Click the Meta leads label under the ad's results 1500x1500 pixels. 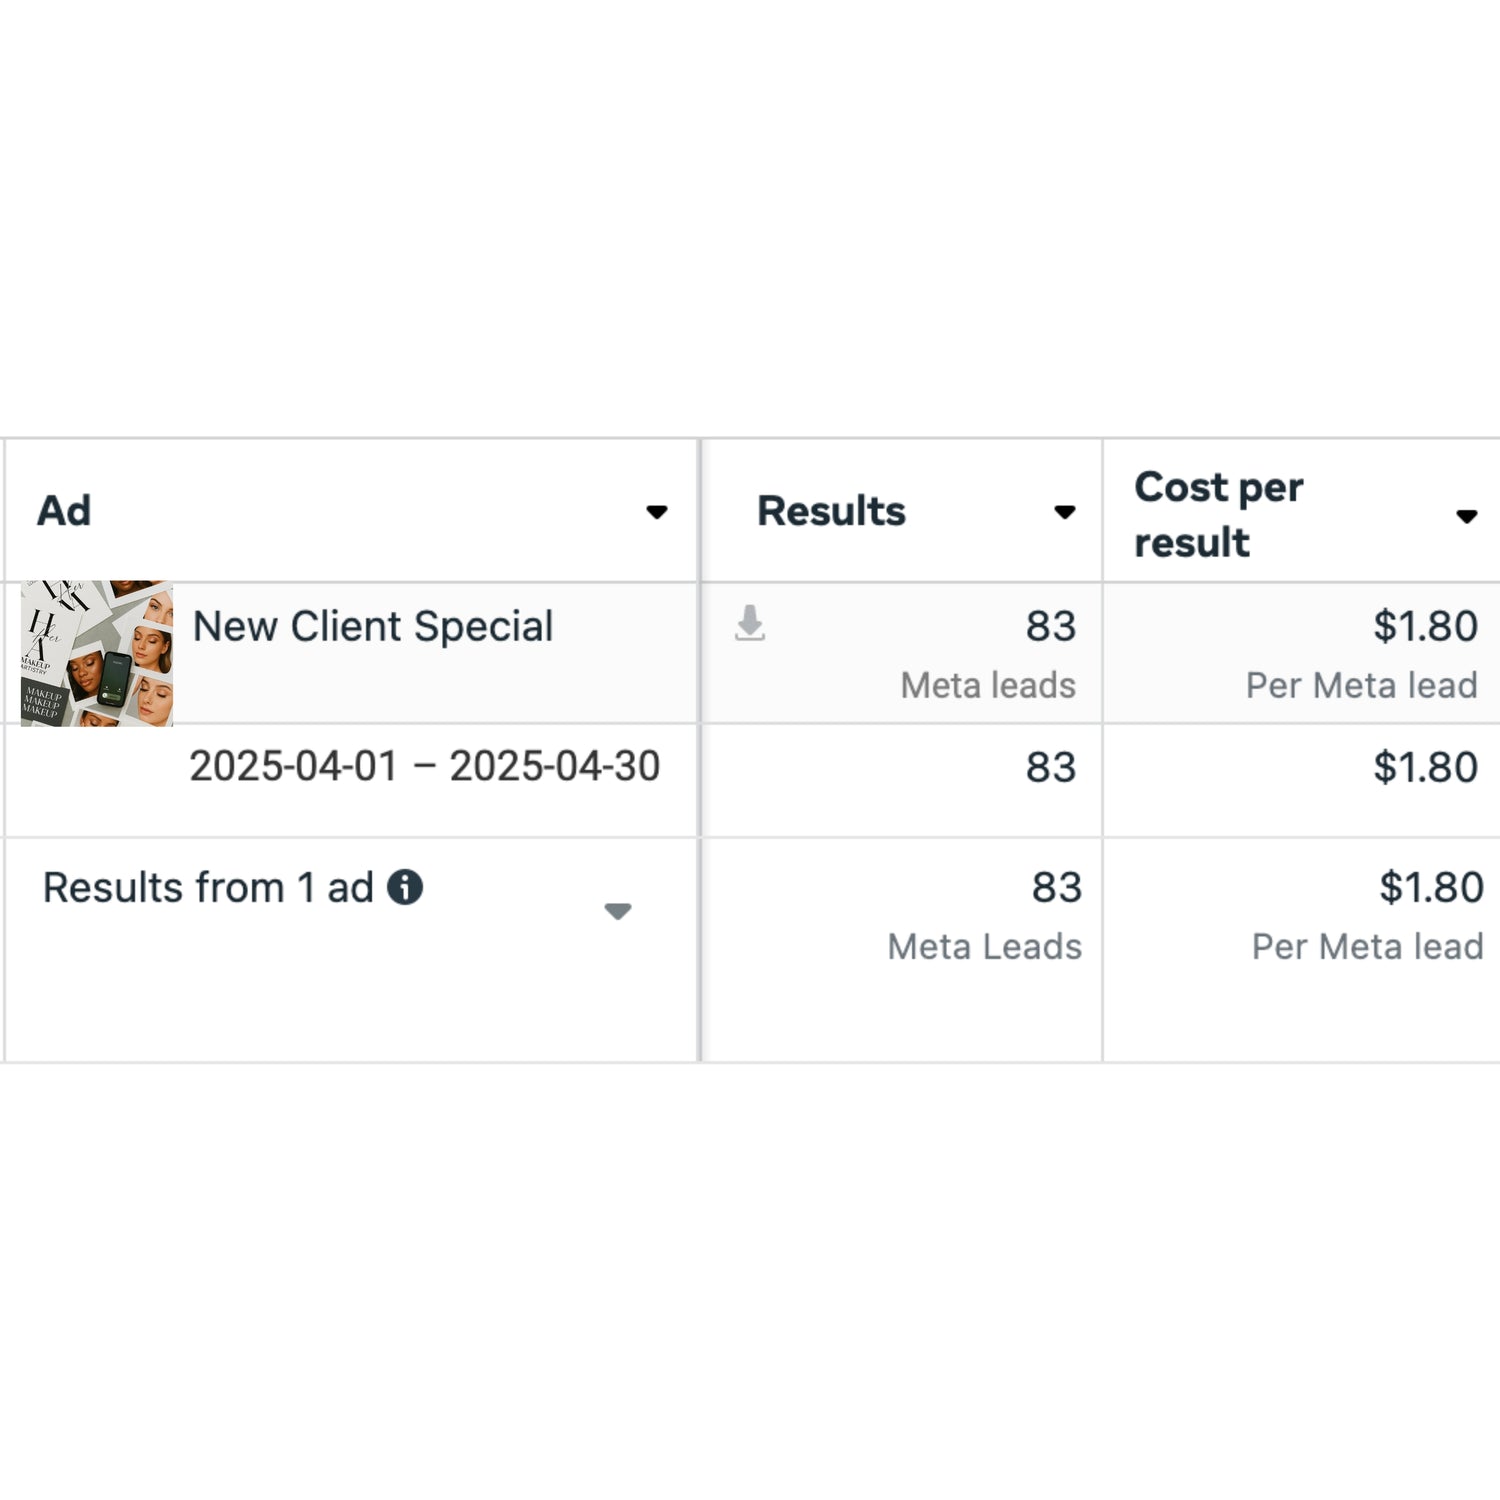[x=988, y=686]
